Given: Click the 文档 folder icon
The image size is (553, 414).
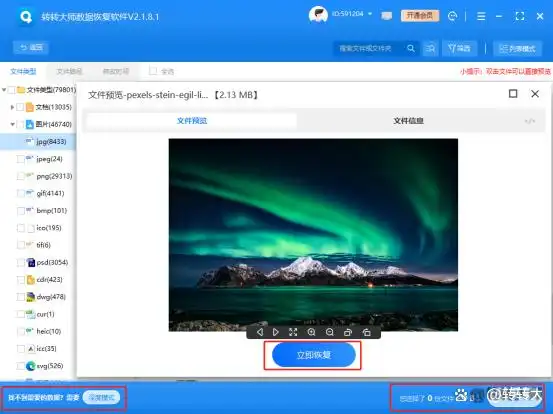Looking at the screenshot, I should 30,107.
